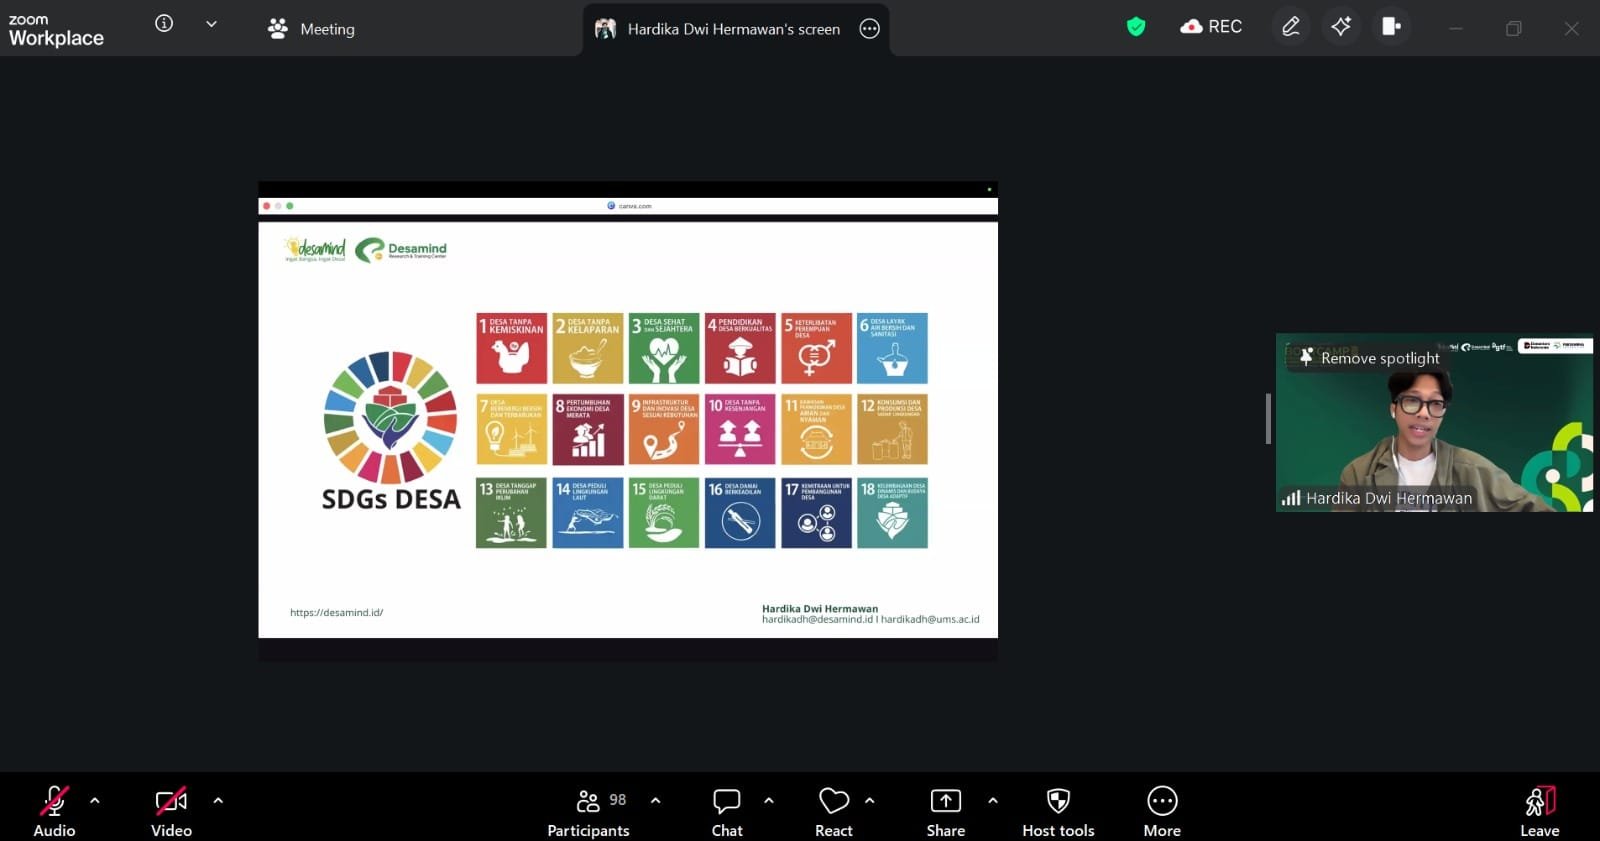Click the Desamind Research & Training Center logo
1600x841 pixels.
[x=401, y=249]
